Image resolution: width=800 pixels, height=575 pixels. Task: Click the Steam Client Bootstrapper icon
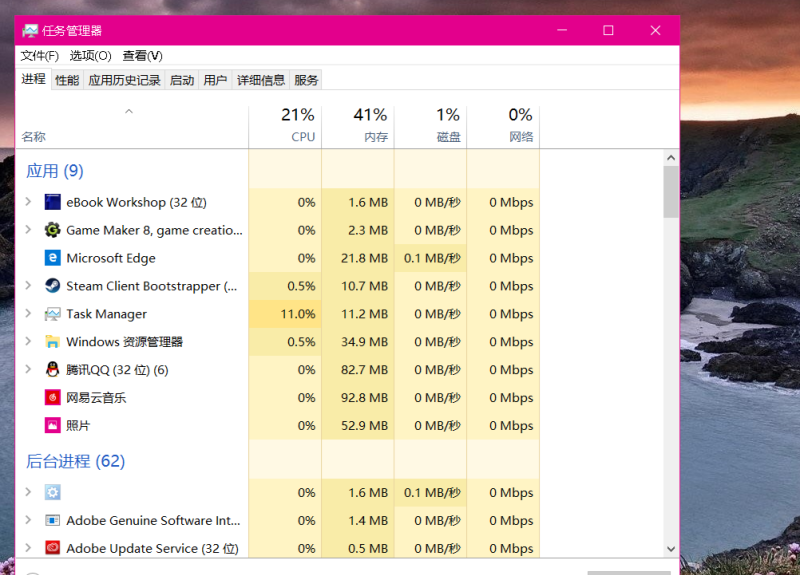pyautogui.click(x=53, y=286)
